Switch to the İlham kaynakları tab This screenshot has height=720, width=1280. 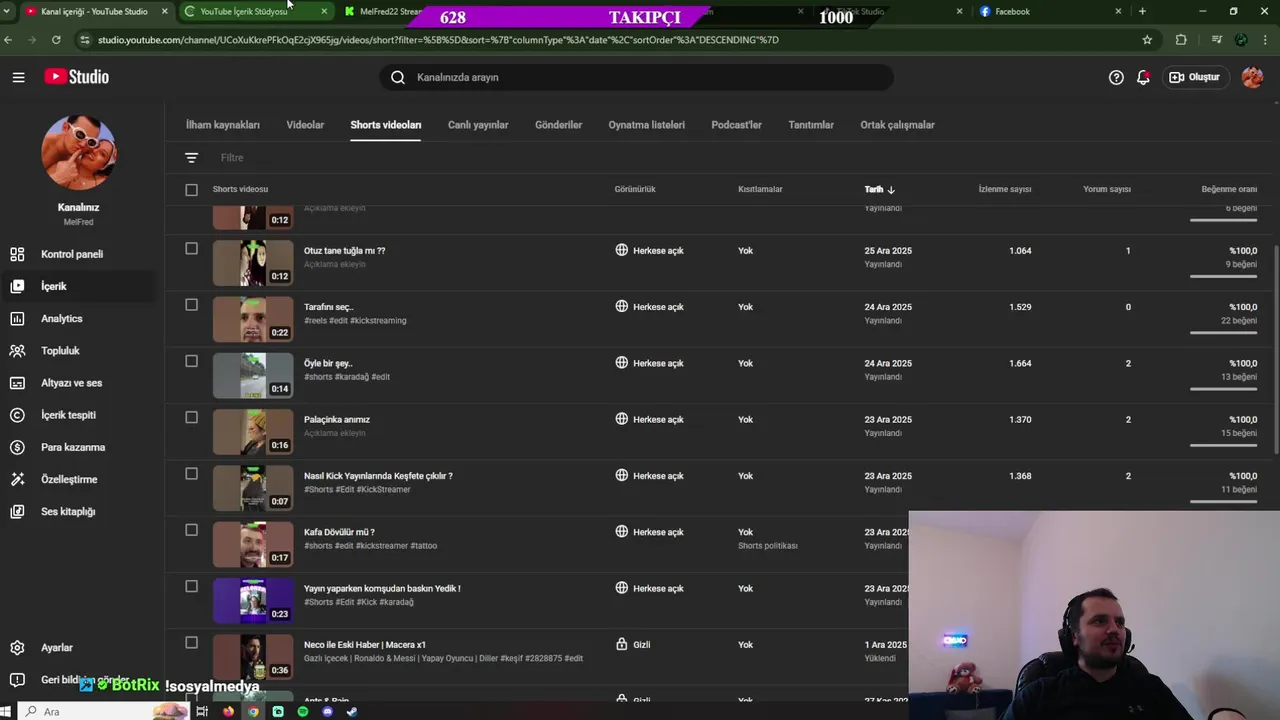(223, 125)
